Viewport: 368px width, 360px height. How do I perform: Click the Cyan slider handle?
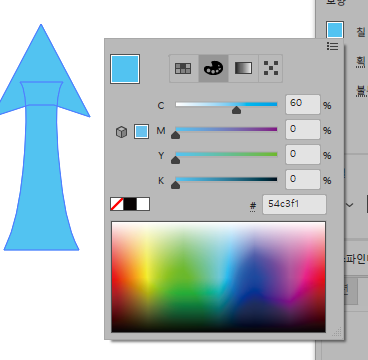236,110
